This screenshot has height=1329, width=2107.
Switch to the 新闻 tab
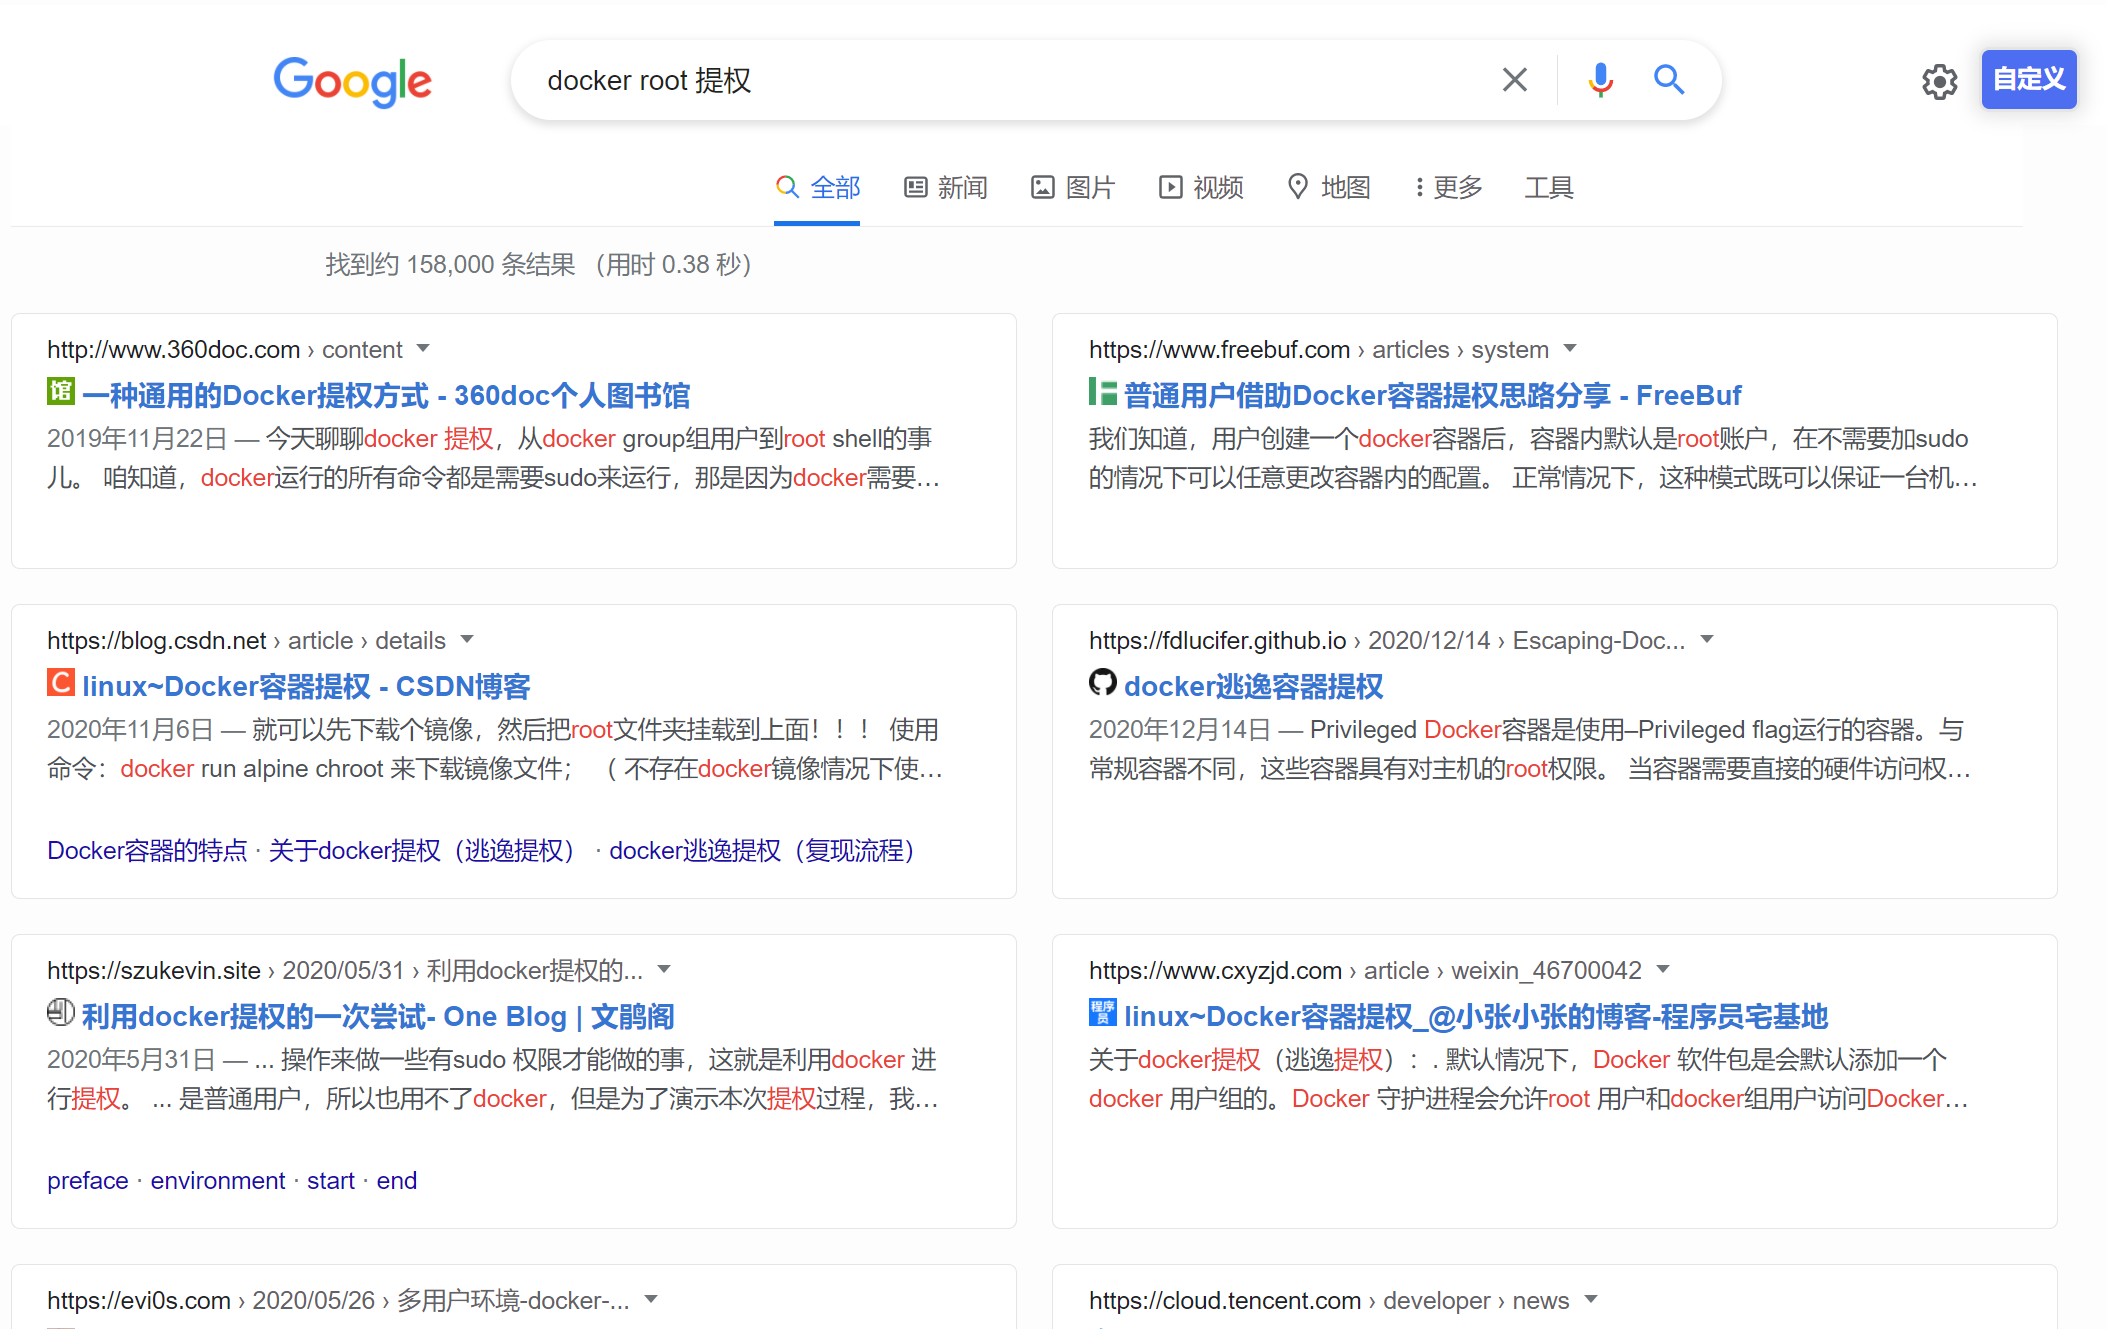point(945,188)
